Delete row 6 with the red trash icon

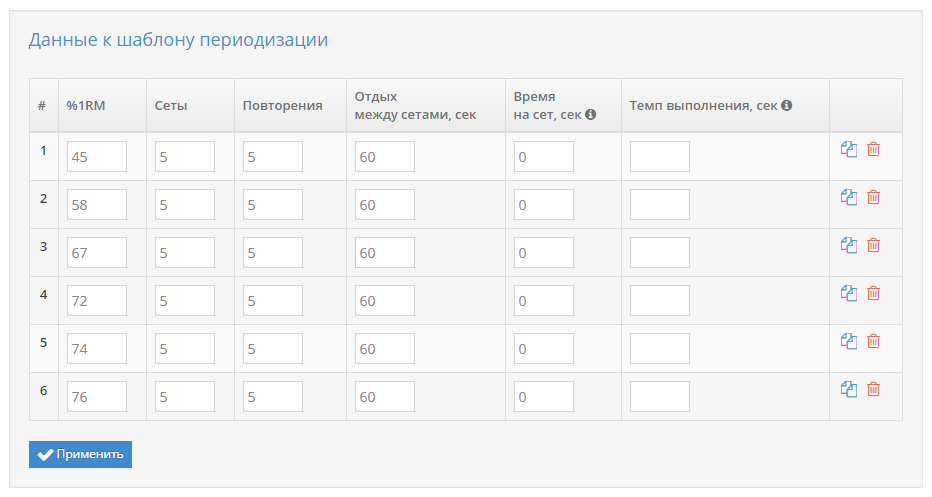point(873,389)
